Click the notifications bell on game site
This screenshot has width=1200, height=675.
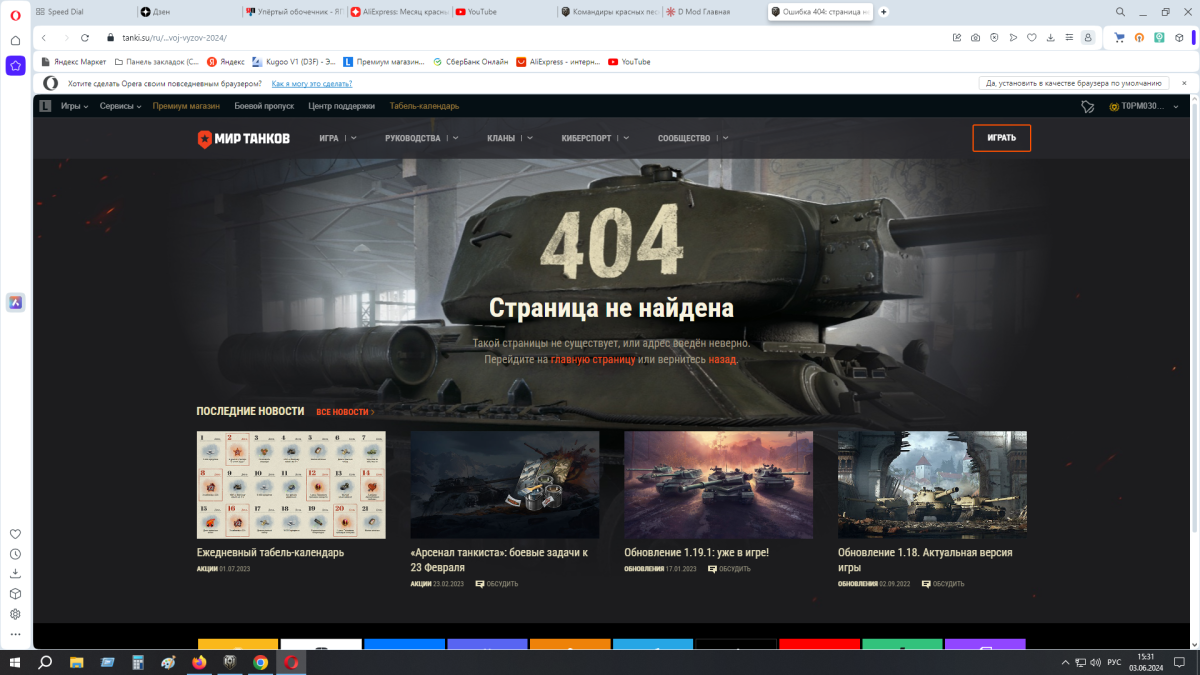tap(1088, 106)
